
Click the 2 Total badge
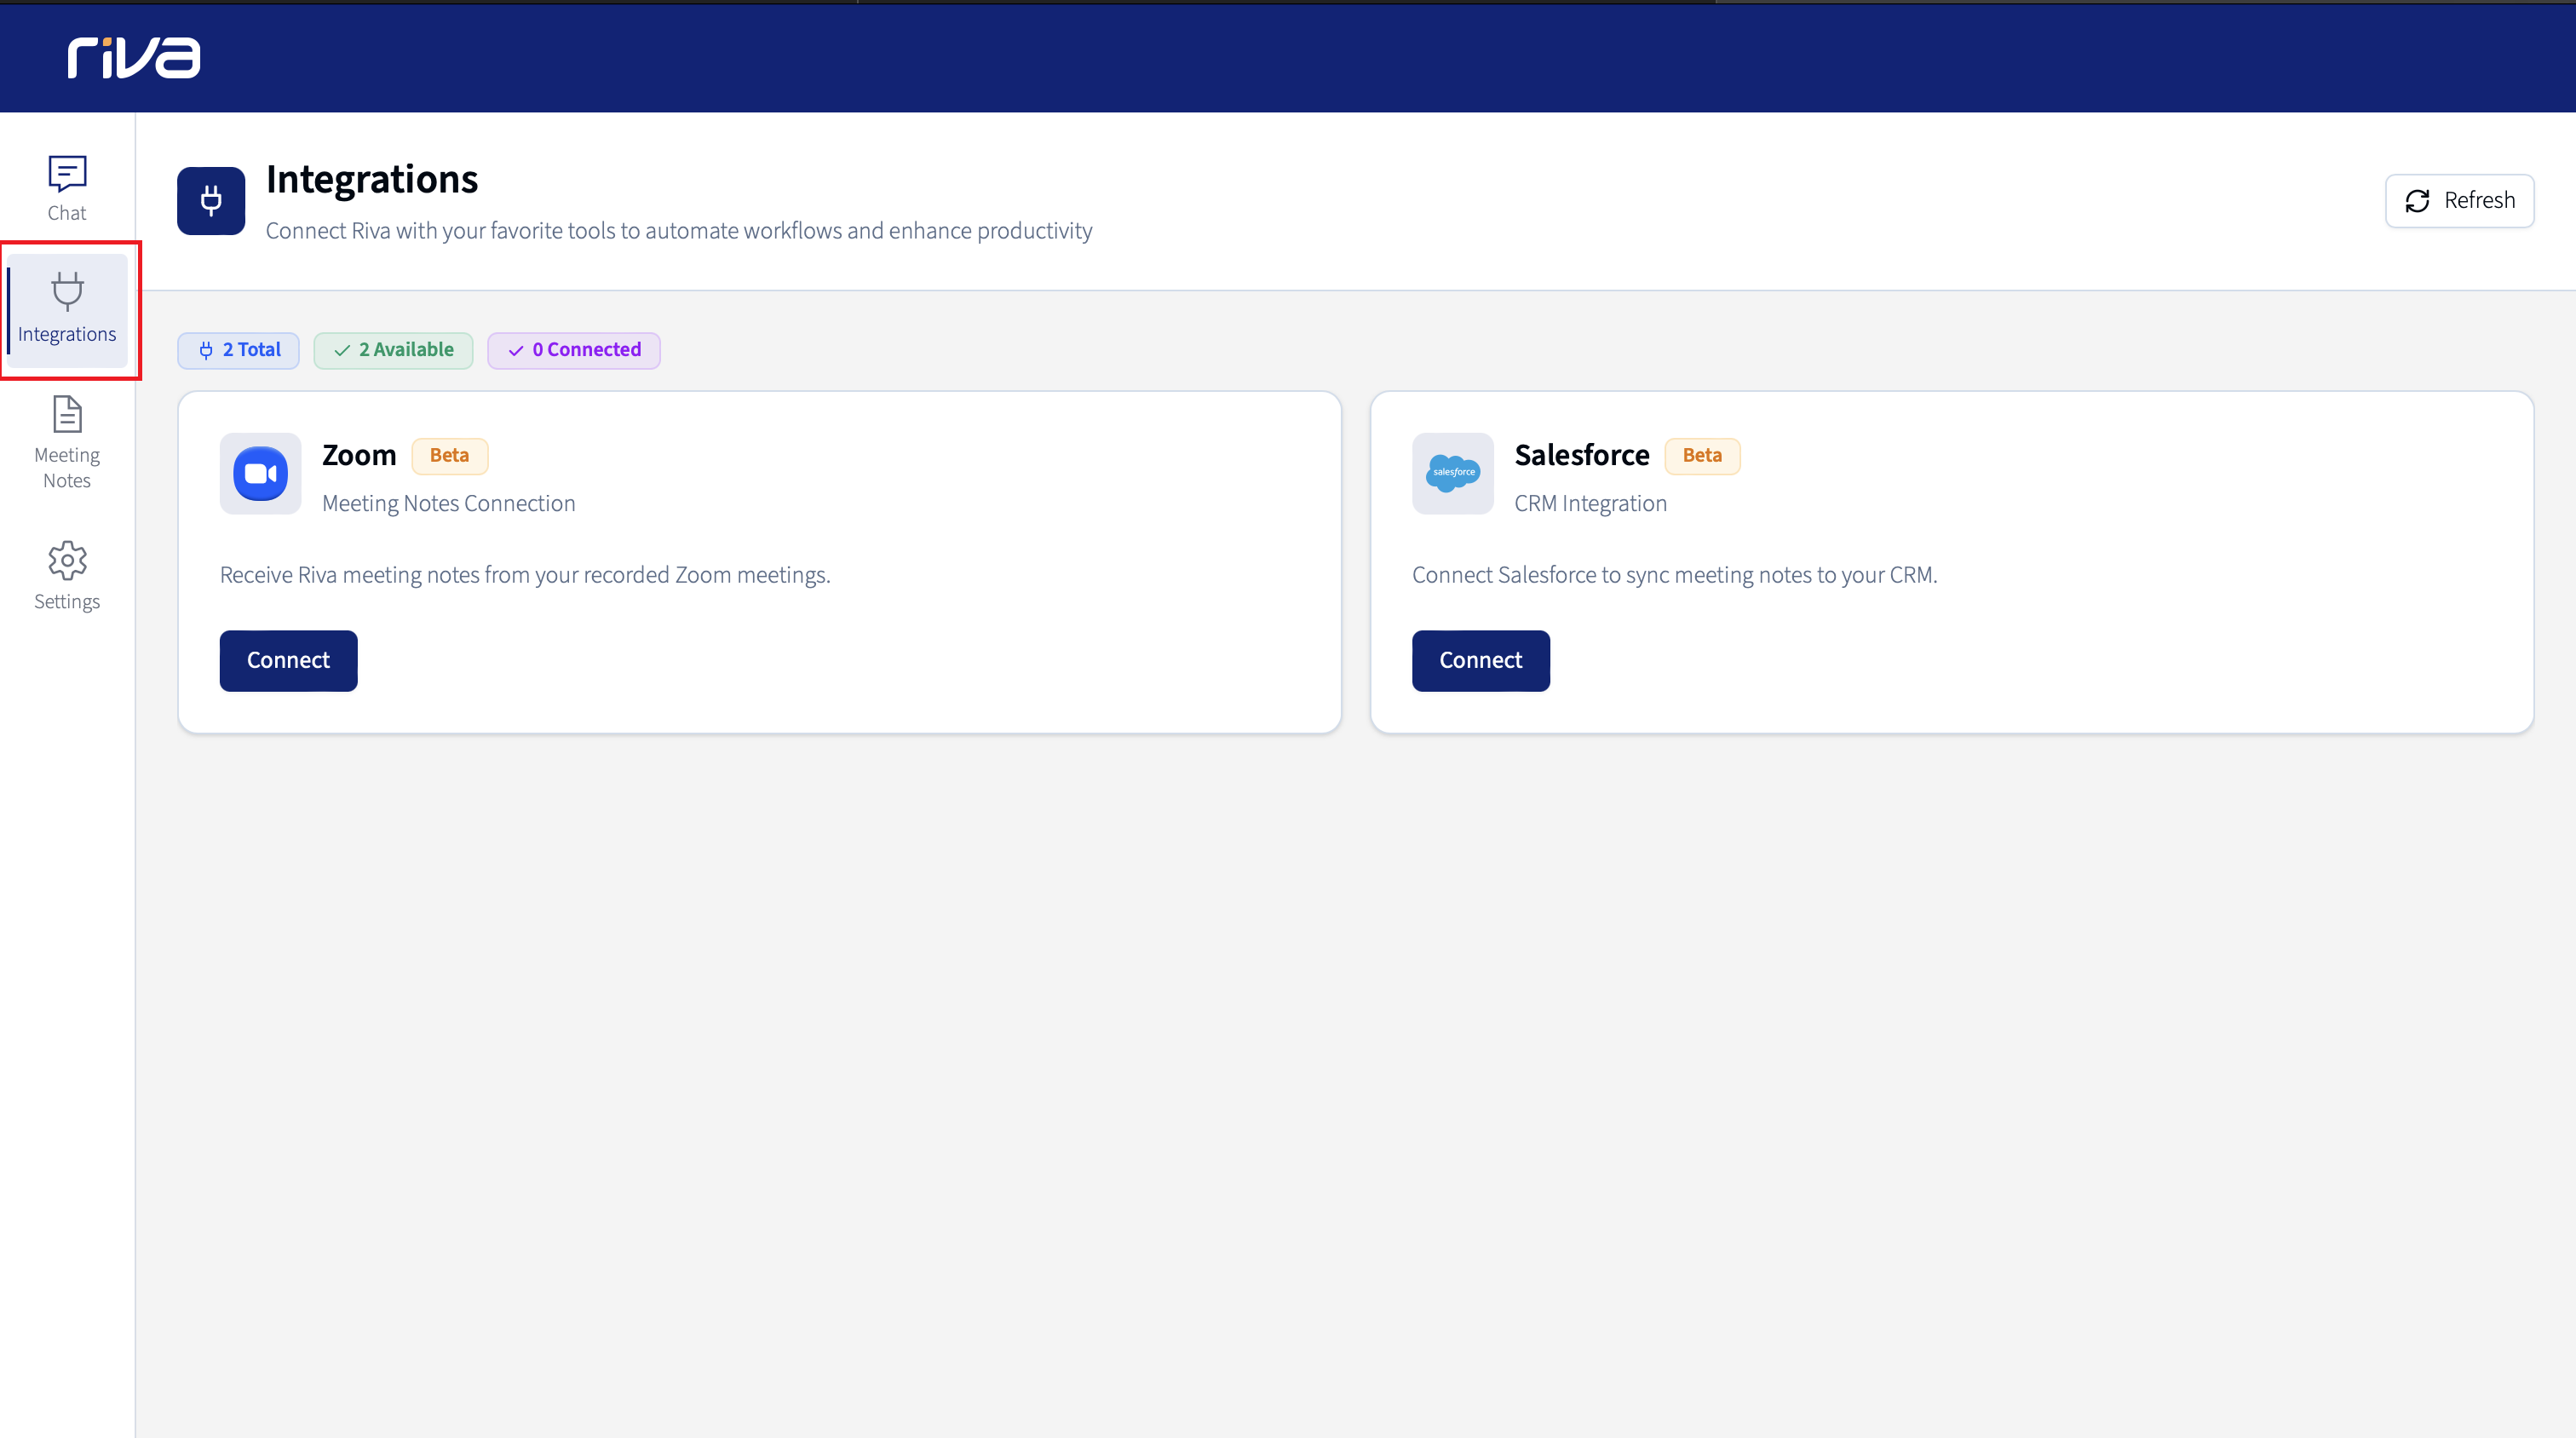click(239, 350)
